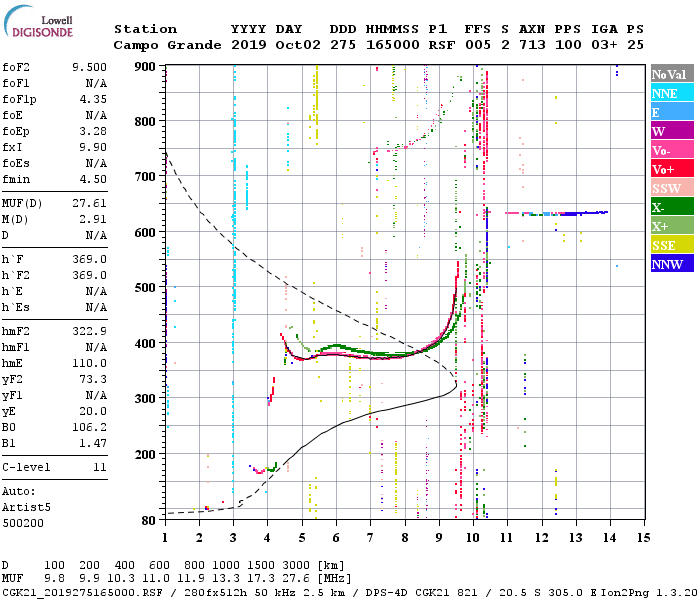This screenshot has height=600, width=700.
Task: Click the C-level value 11
Action: [x=100, y=467]
